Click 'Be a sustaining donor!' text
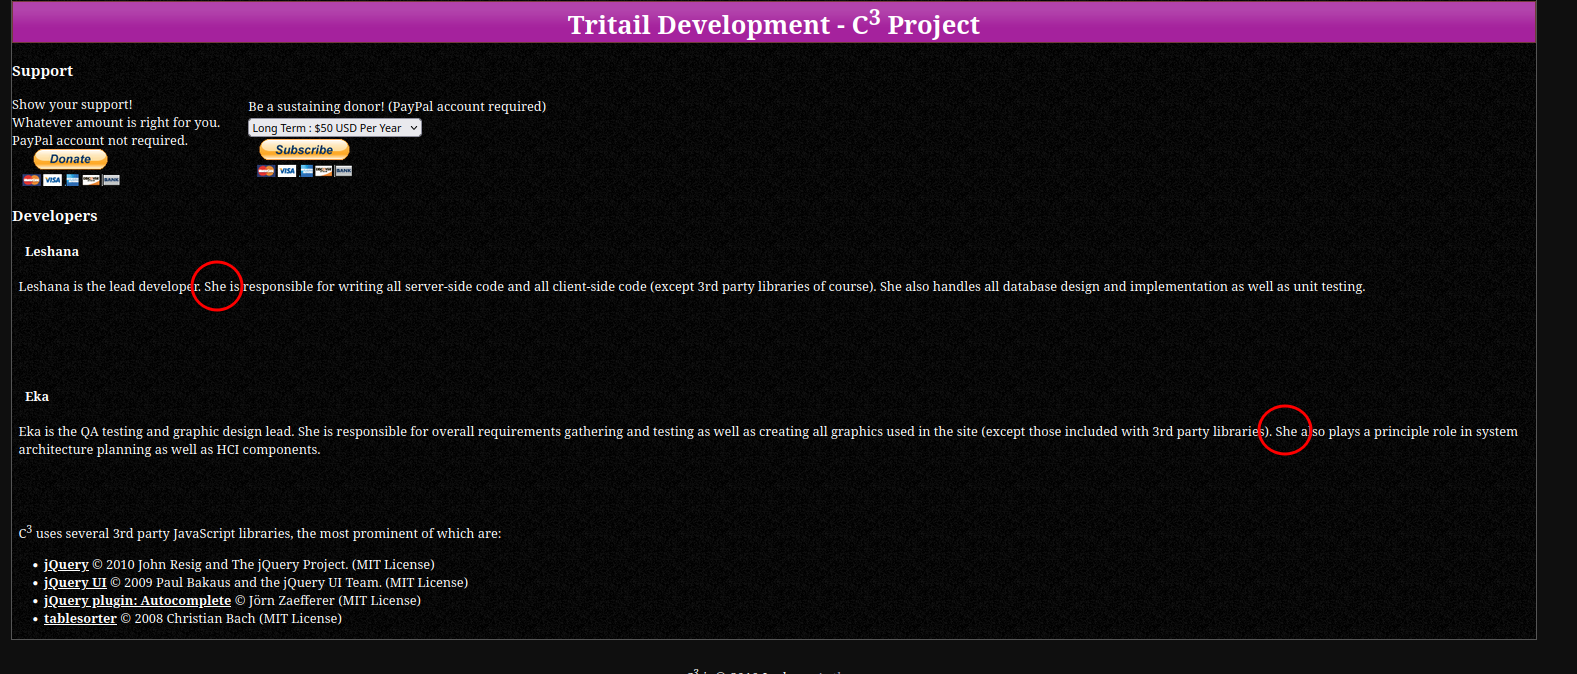 (x=316, y=107)
